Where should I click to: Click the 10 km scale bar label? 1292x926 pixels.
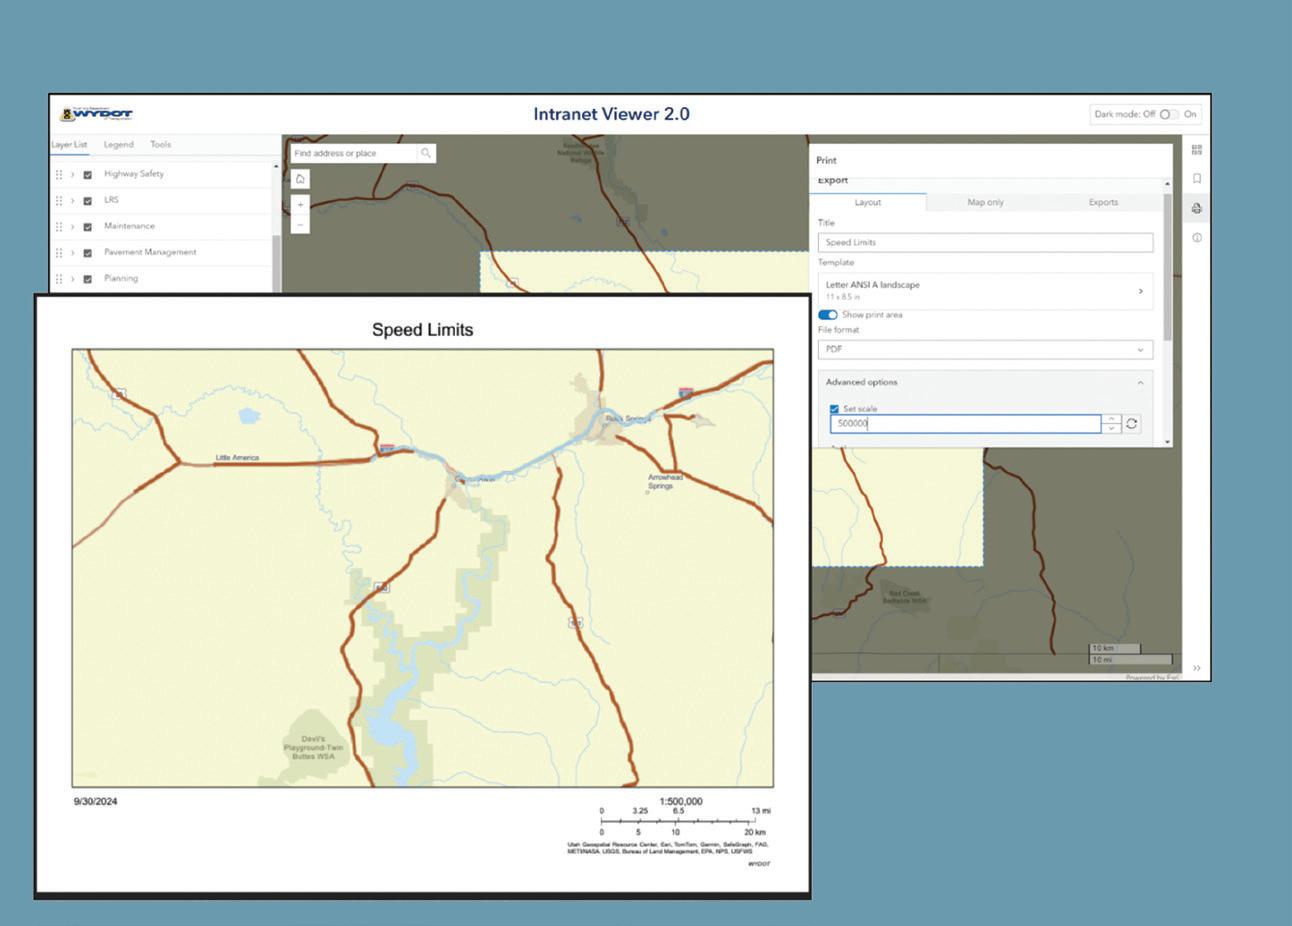[x=1102, y=649]
